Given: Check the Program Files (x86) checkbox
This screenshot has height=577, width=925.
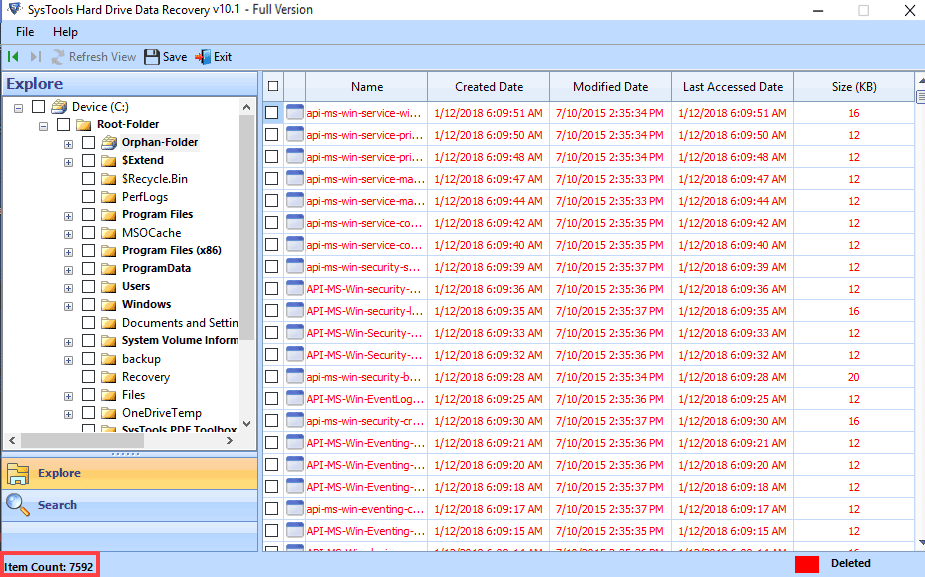Looking at the screenshot, I should click(x=88, y=250).
